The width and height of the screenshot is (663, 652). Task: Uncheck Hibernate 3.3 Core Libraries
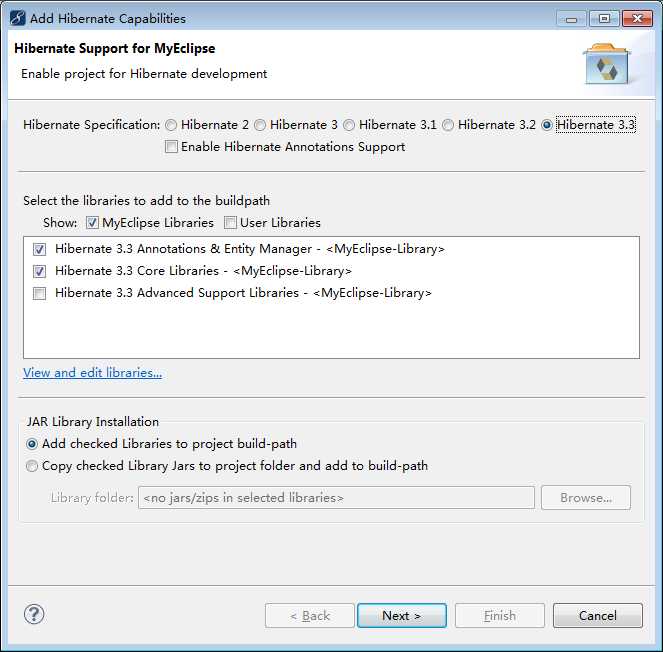(39, 271)
